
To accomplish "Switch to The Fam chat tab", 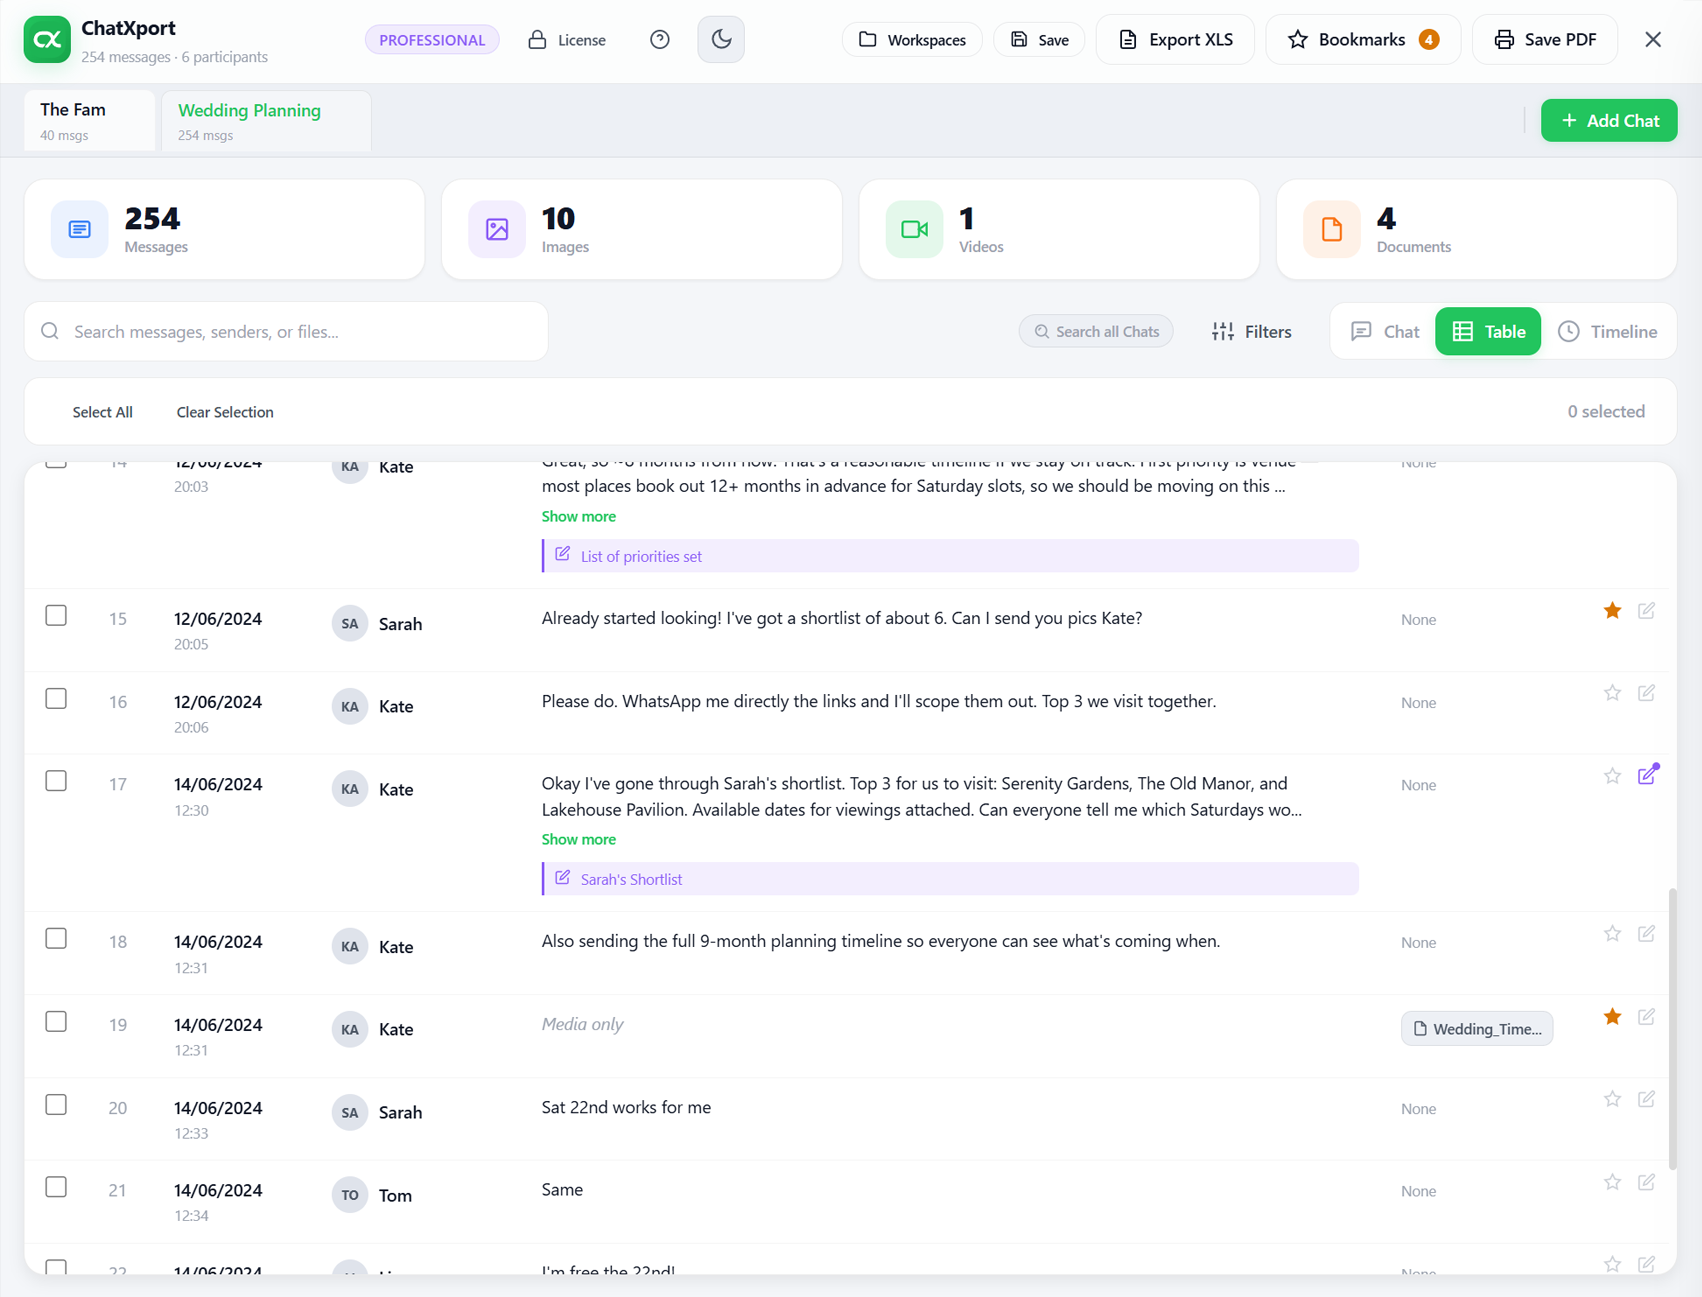I will [90, 120].
